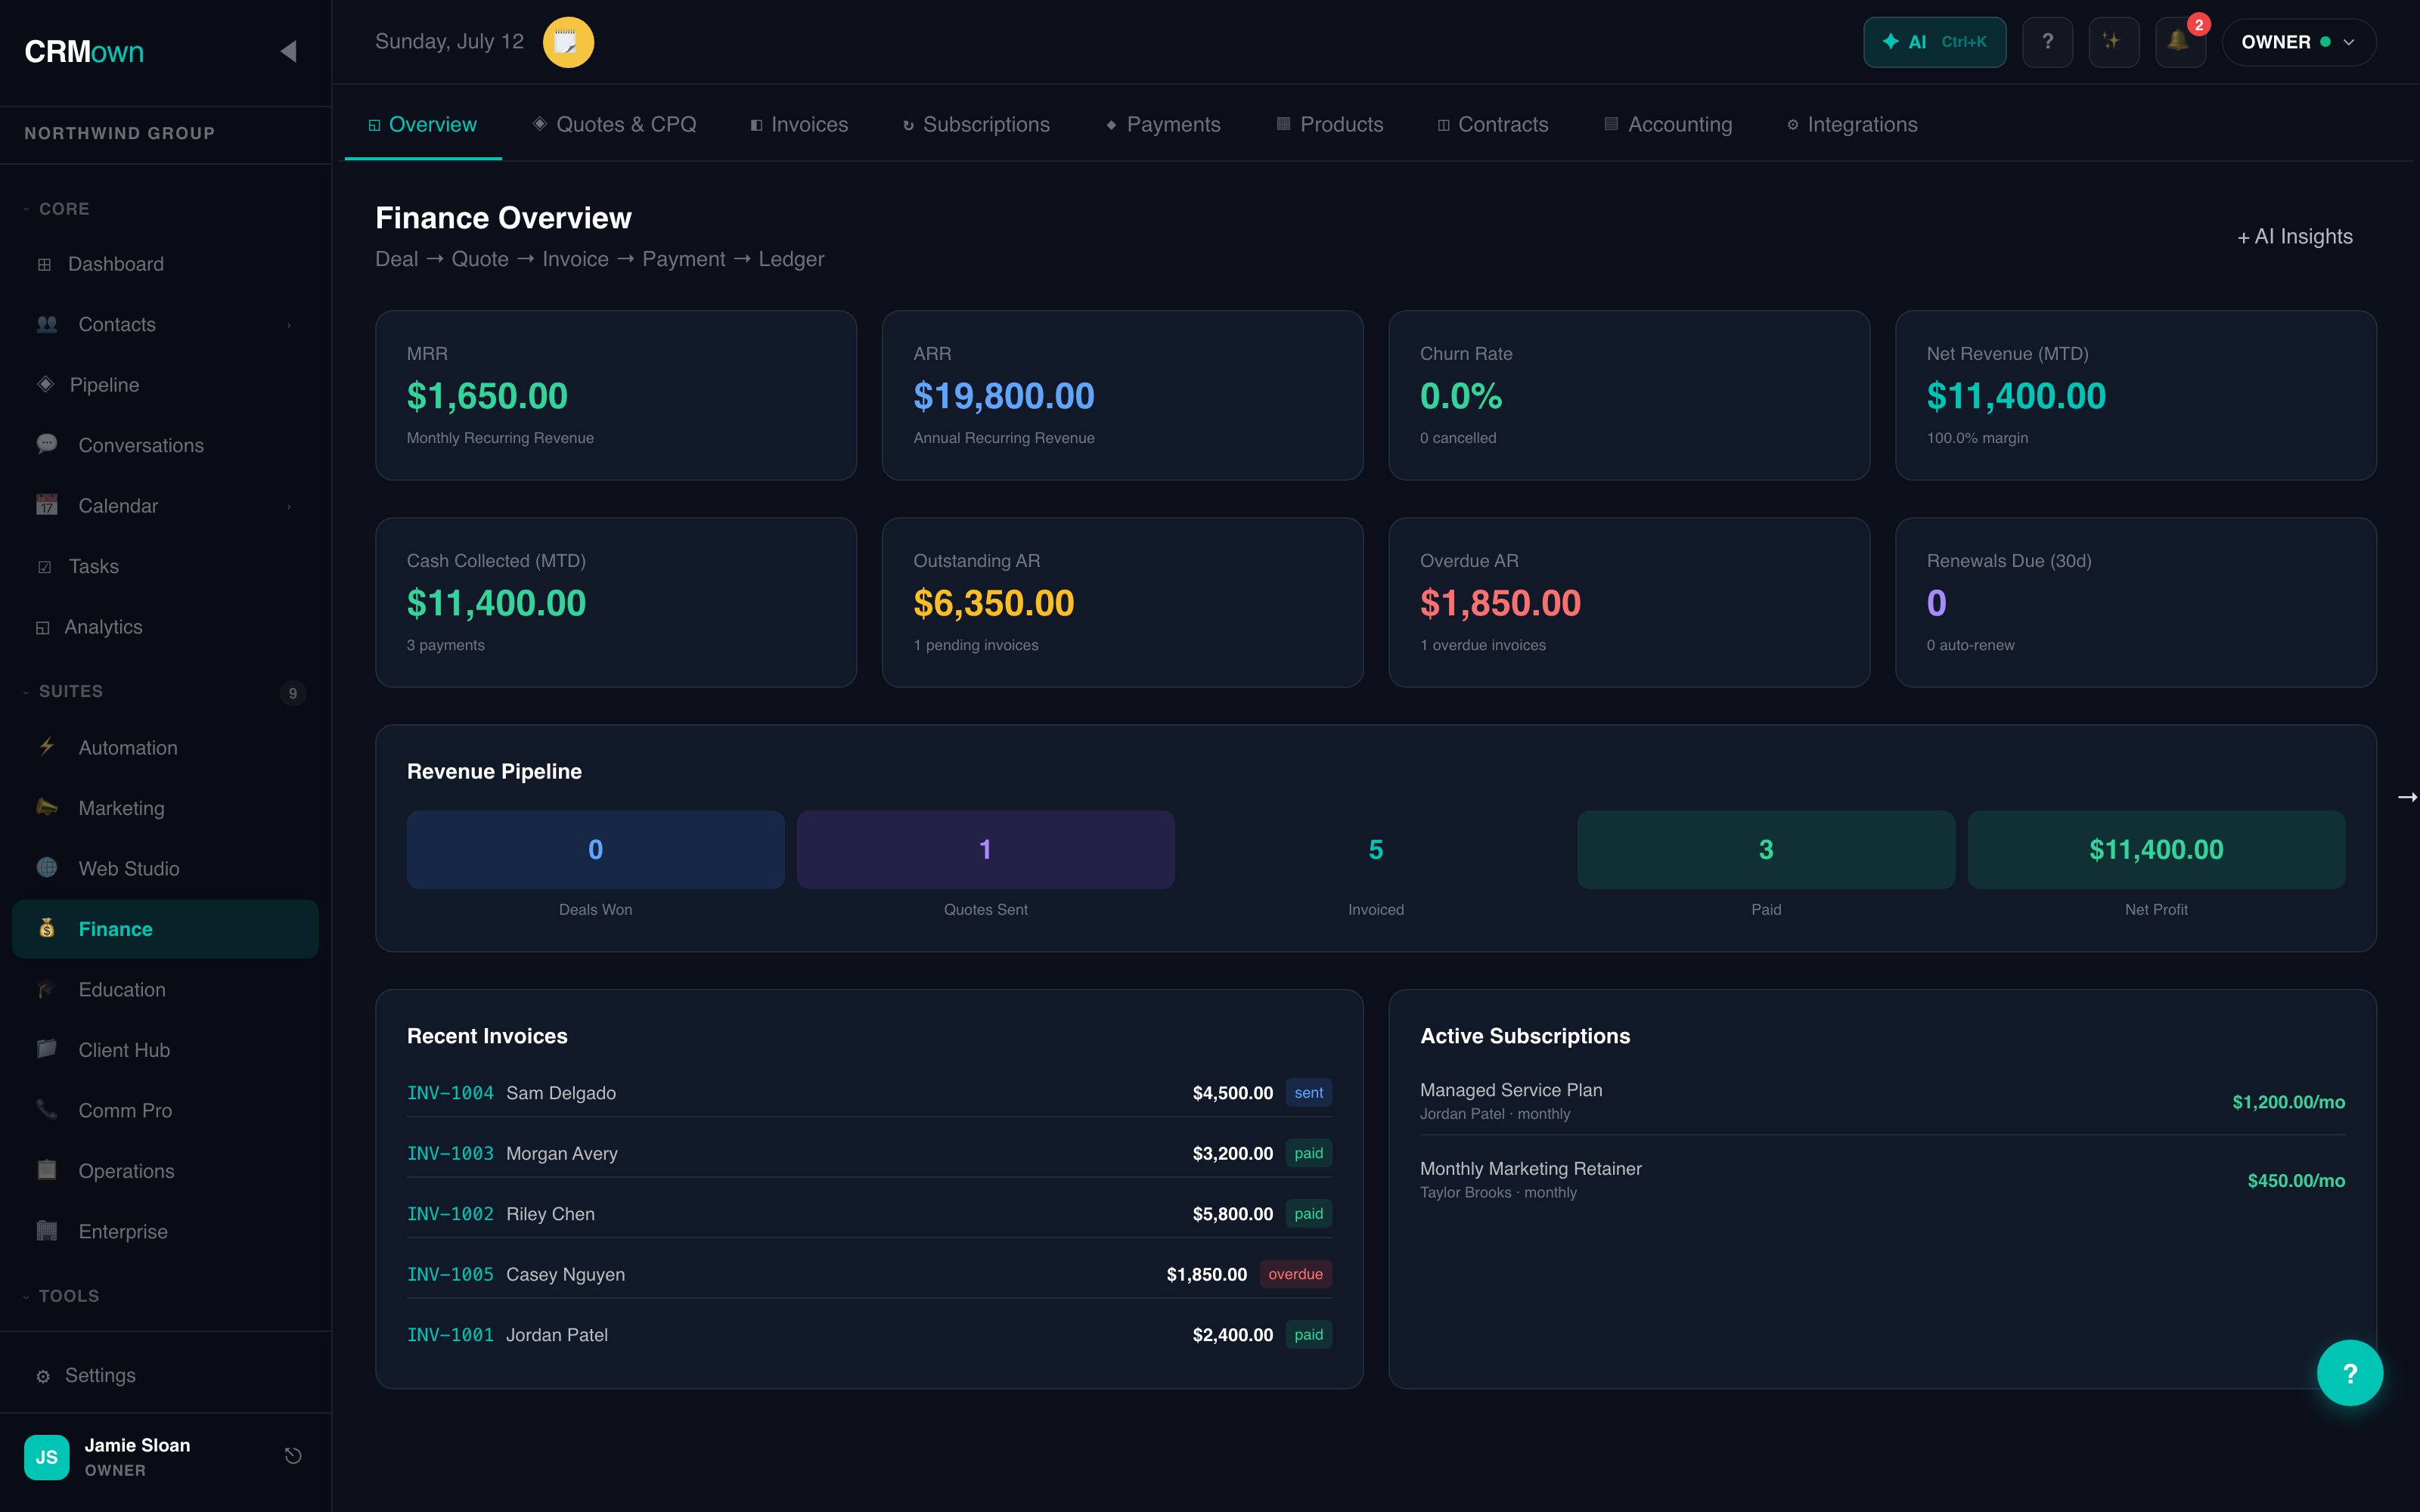
Task: Click the sent status badge
Action: pyautogui.click(x=1308, y=1093)
